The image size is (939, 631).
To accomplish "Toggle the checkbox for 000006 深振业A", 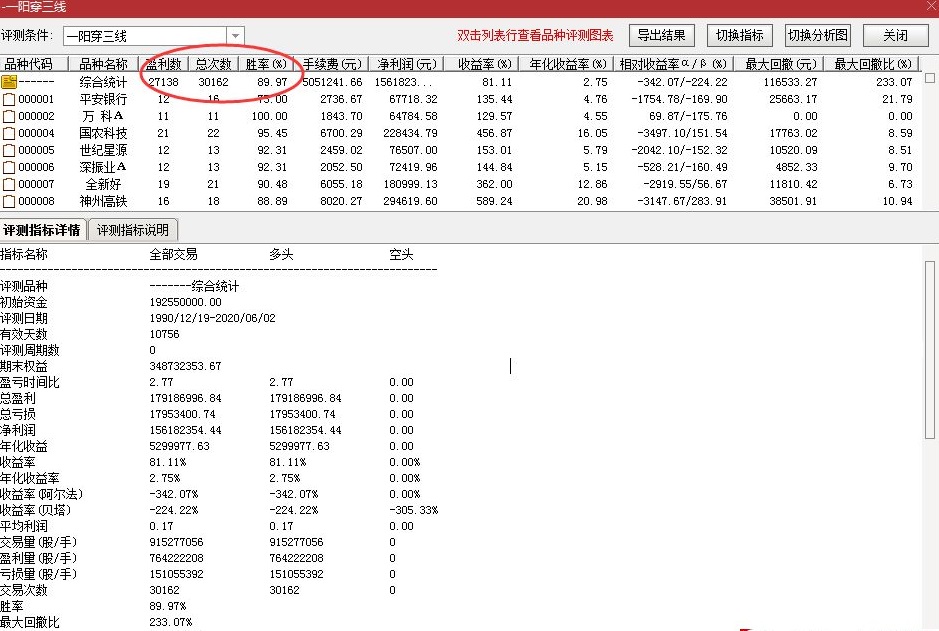I will 9,167.
